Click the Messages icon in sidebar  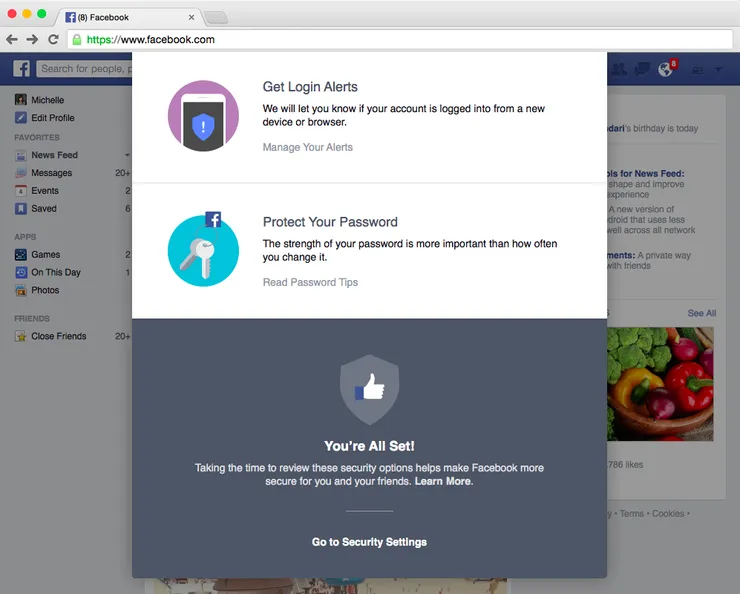tap(20, 173)
